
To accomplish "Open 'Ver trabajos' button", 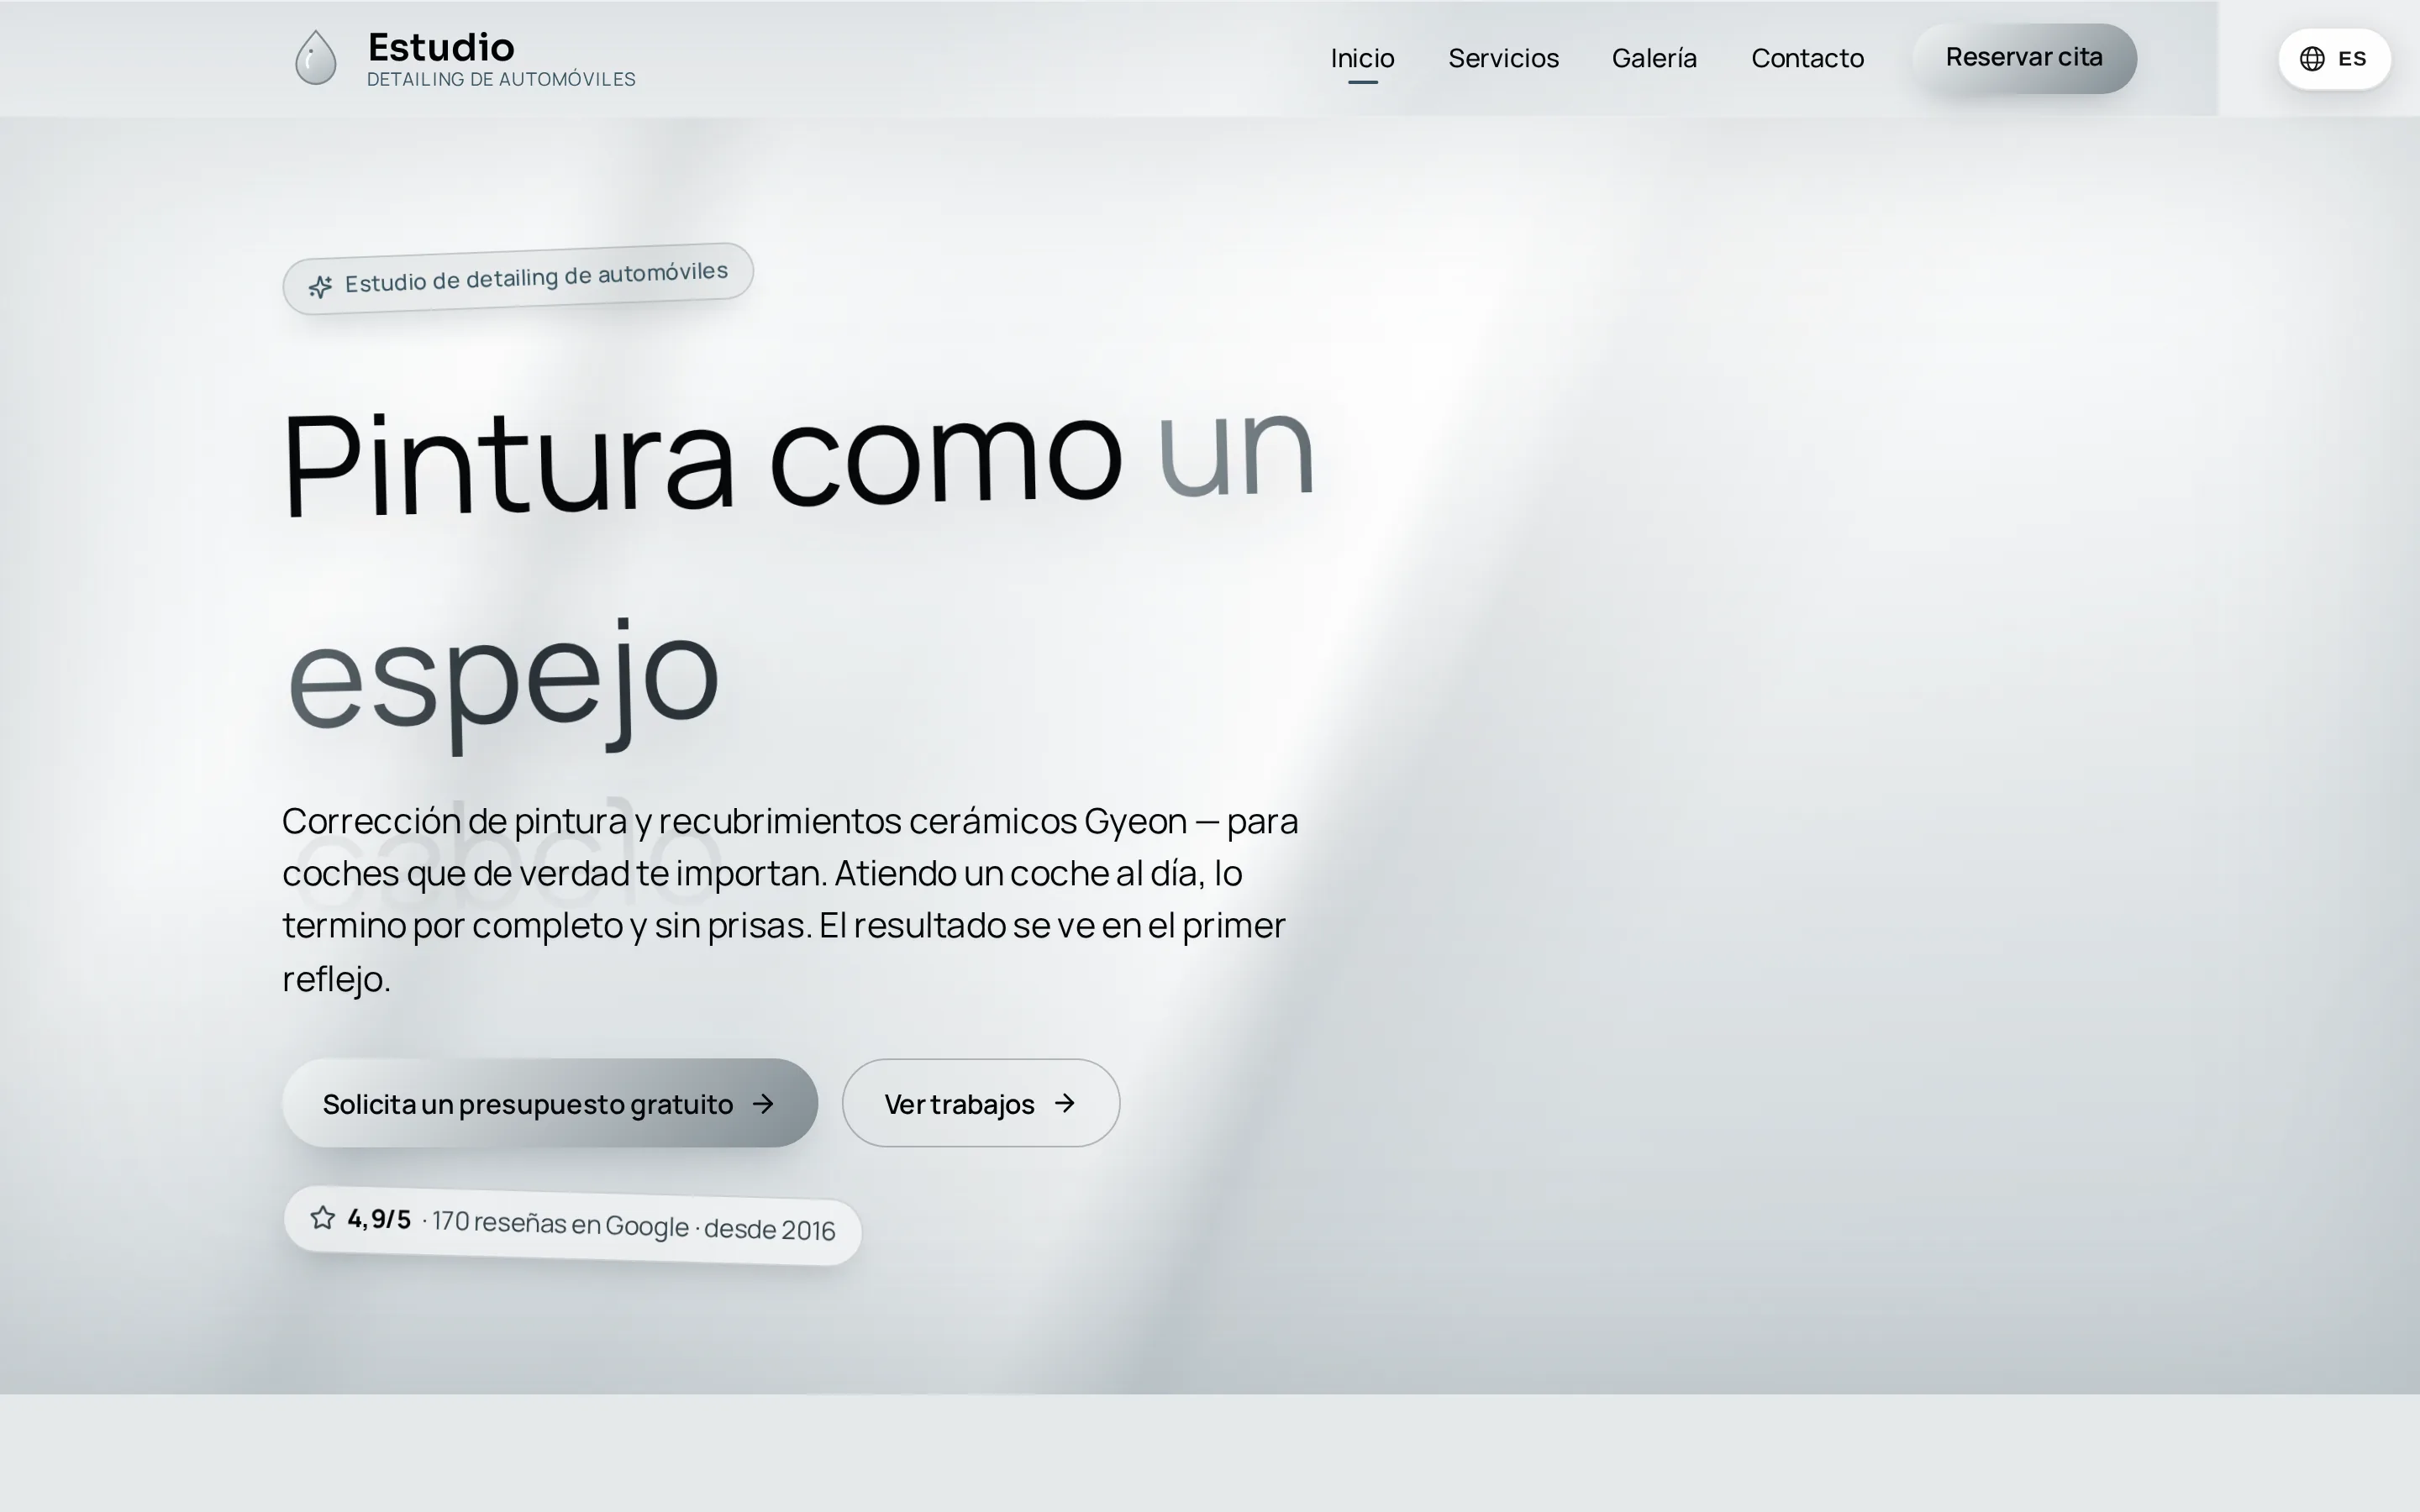I will [x=981, y=1103].
